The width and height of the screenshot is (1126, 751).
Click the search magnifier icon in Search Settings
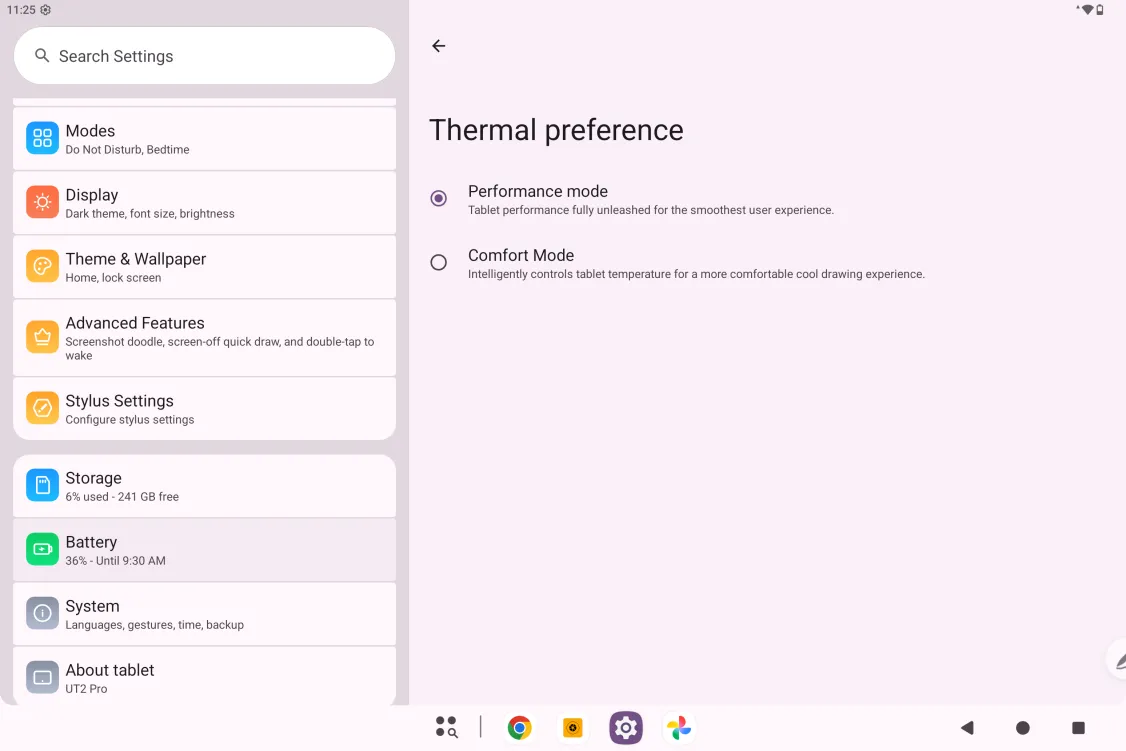(42, 55)
